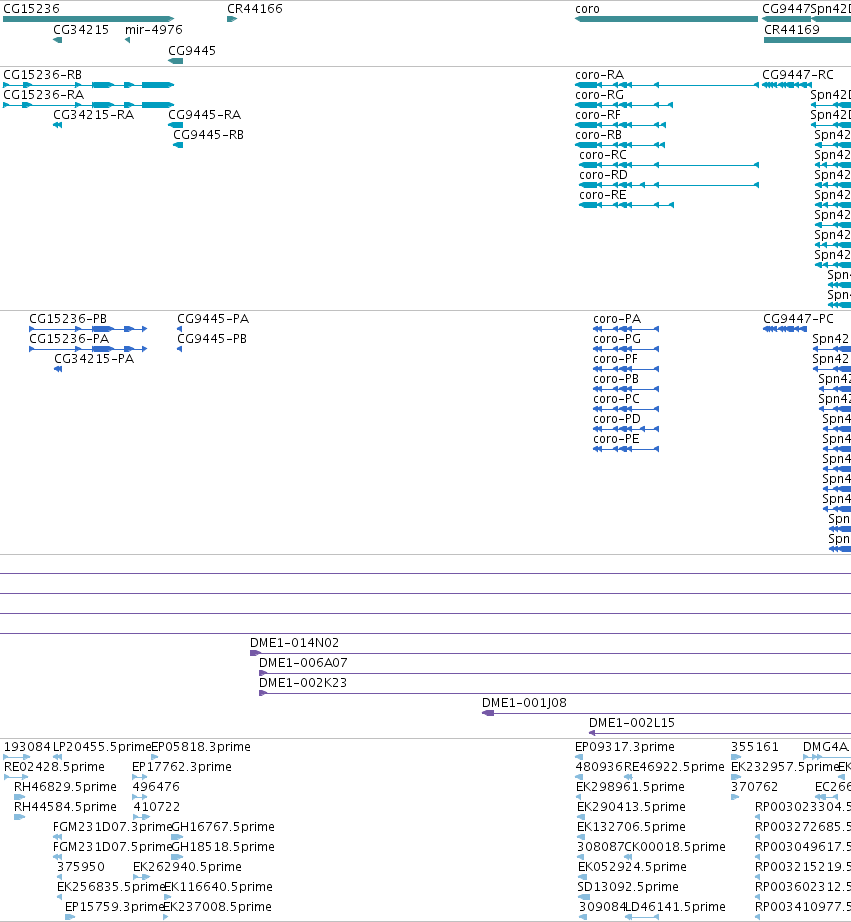Select the EP05818.3prime EST label
The height and width of the screenshot is (922, 851).
[201, 747]
